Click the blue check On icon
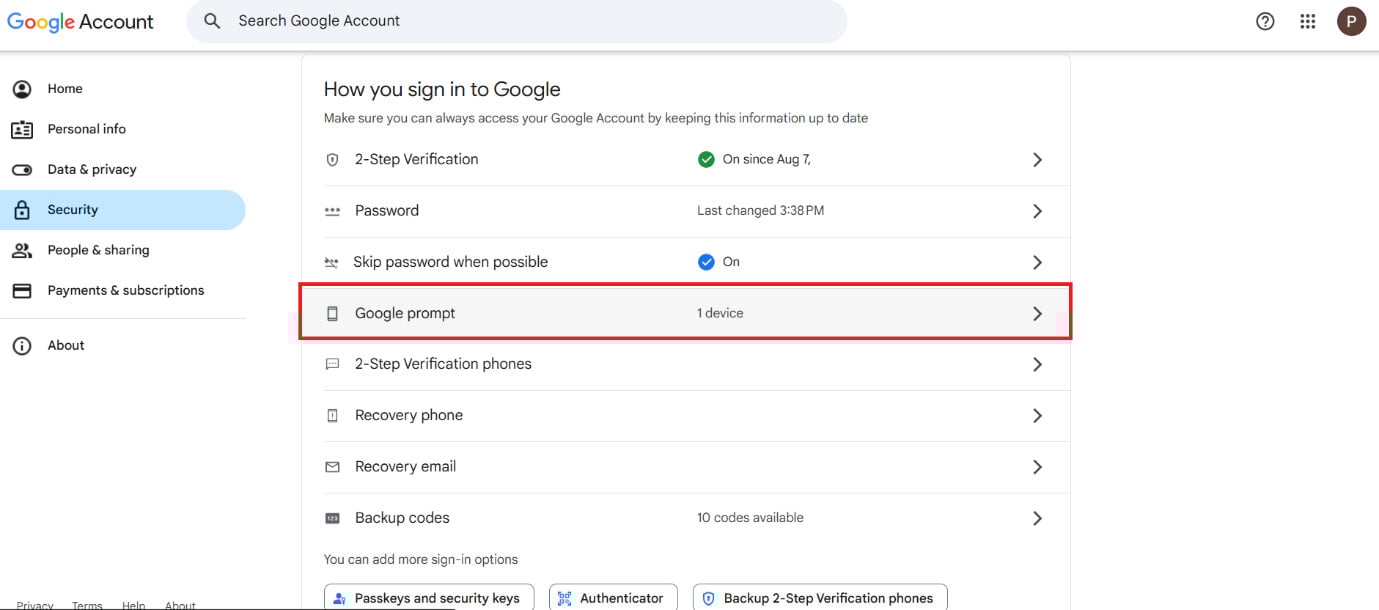1379x610 pixels. click(x=706, y=262)
